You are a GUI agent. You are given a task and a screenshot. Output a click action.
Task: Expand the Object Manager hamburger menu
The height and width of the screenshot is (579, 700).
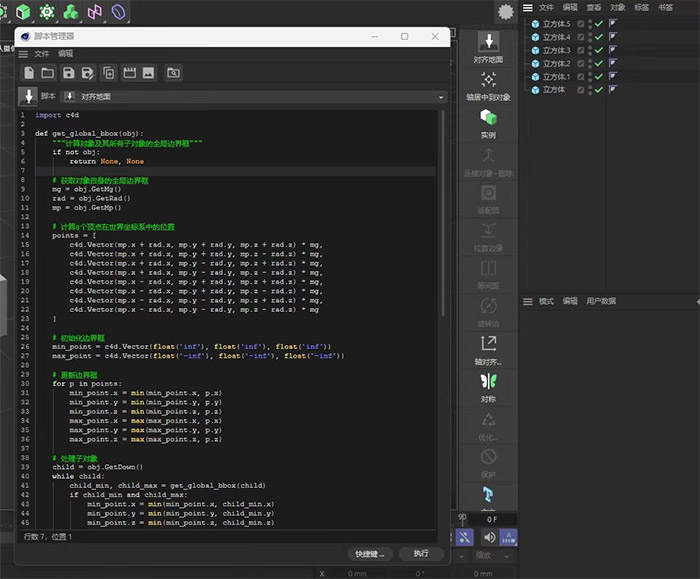[528, 7]
